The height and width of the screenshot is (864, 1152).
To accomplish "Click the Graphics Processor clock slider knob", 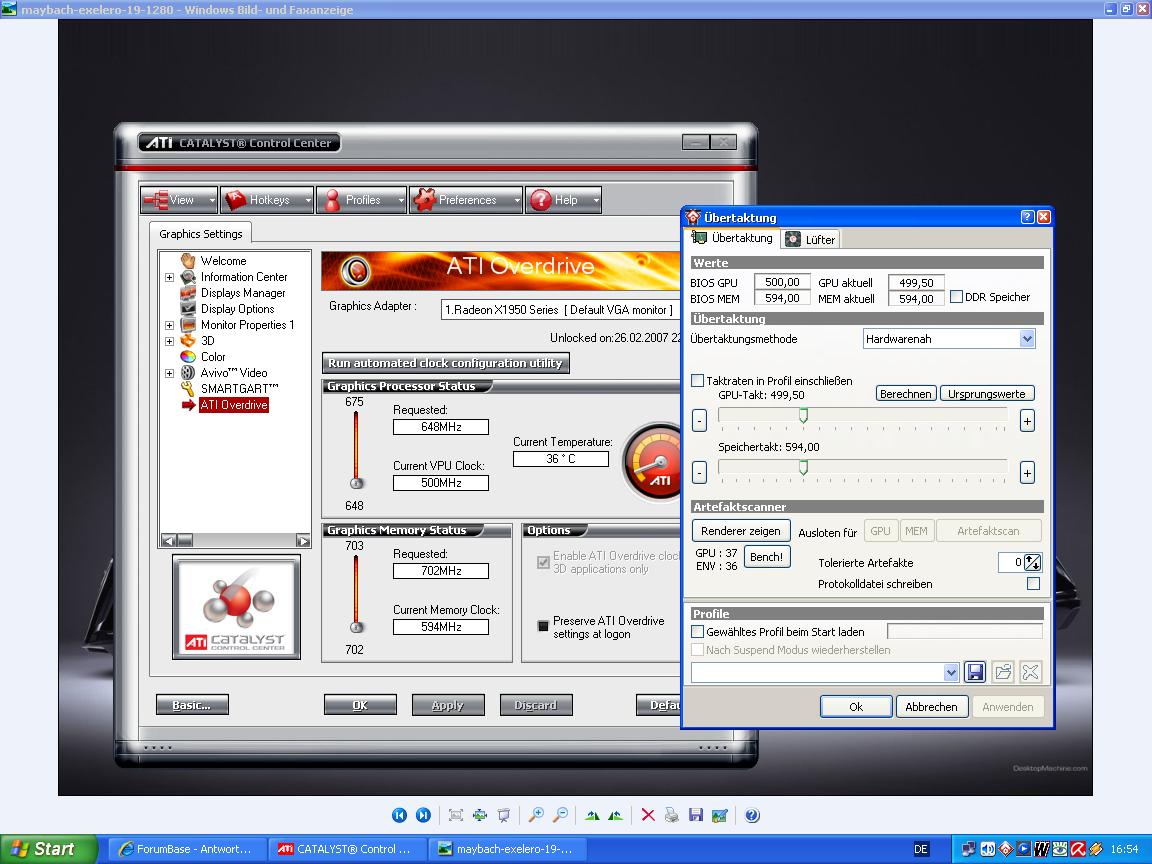I will pos(357,483).
